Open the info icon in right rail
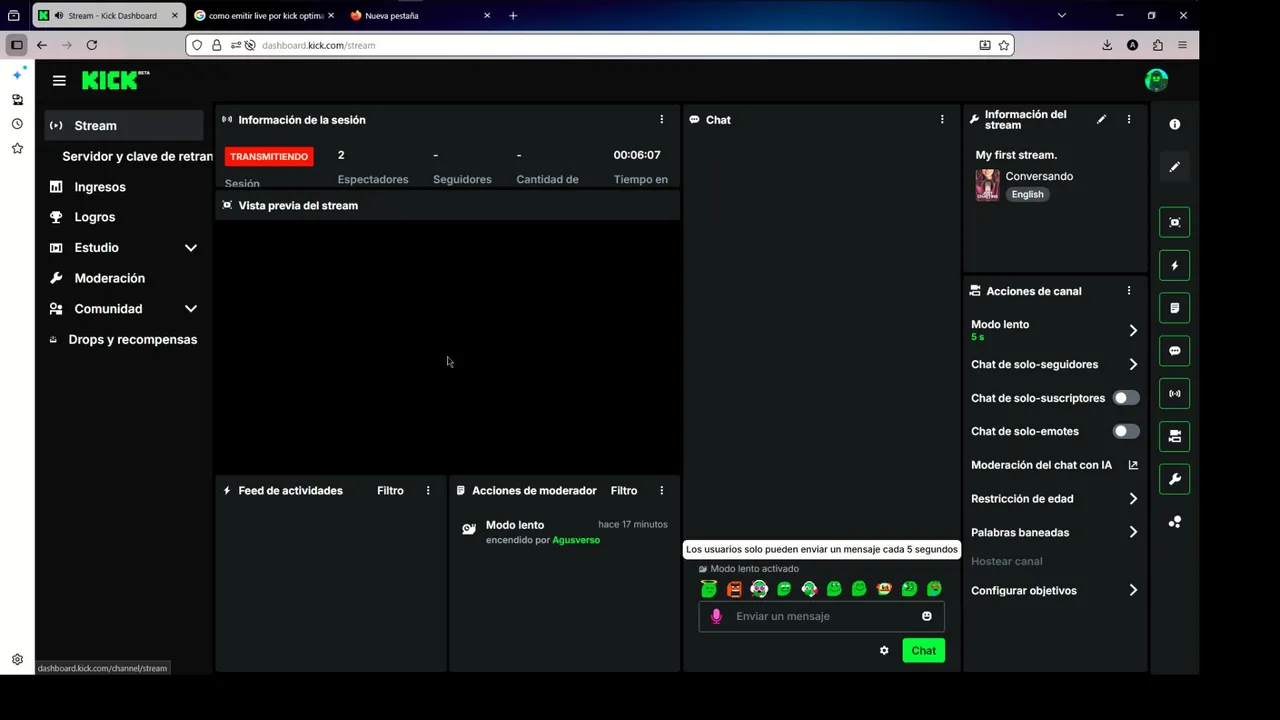Screen dimensions: 1280x720 pyautogui.click(x=1175, y=124)
